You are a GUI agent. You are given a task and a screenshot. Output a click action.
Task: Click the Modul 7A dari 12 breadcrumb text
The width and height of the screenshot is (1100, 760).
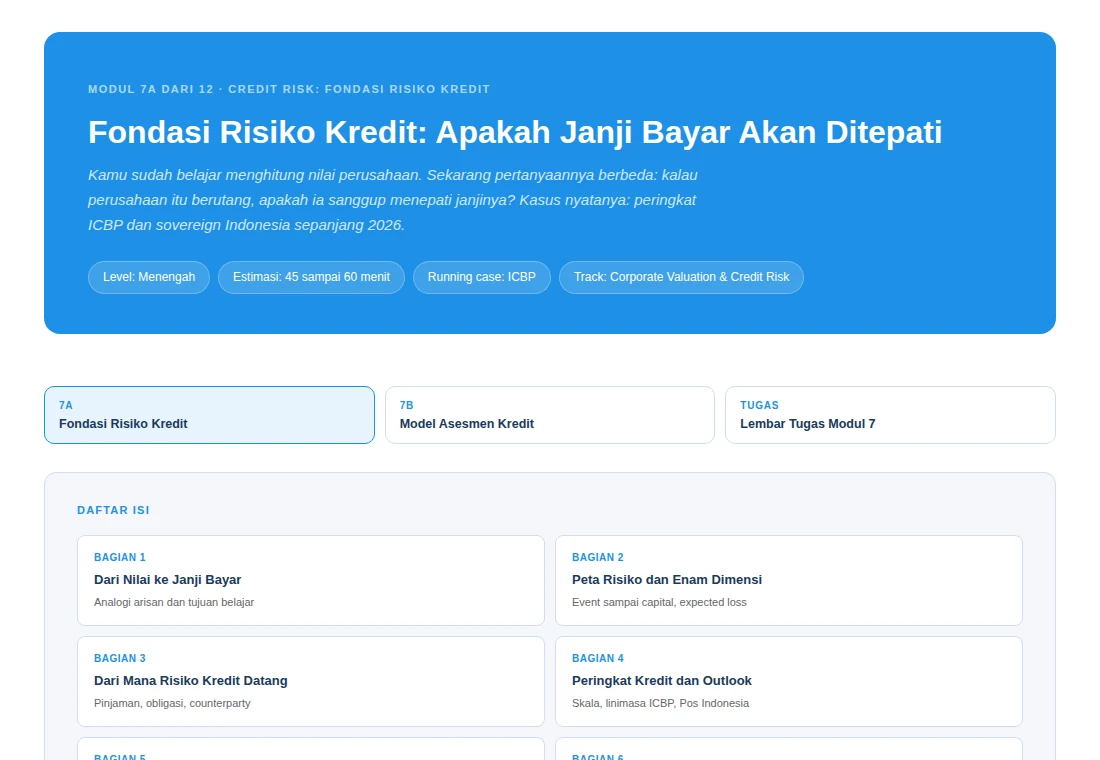289,89
